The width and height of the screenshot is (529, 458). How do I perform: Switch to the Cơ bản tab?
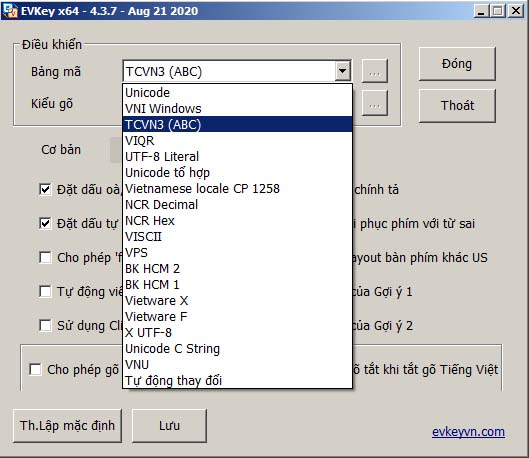[x=61, y=149]
